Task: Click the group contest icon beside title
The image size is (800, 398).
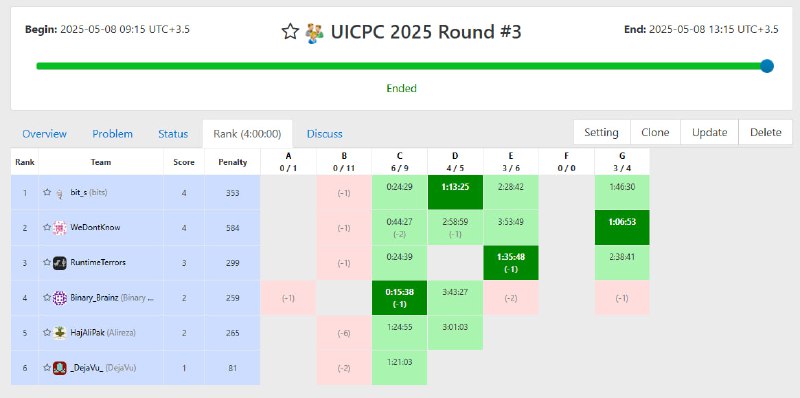Action: (315, 33)
